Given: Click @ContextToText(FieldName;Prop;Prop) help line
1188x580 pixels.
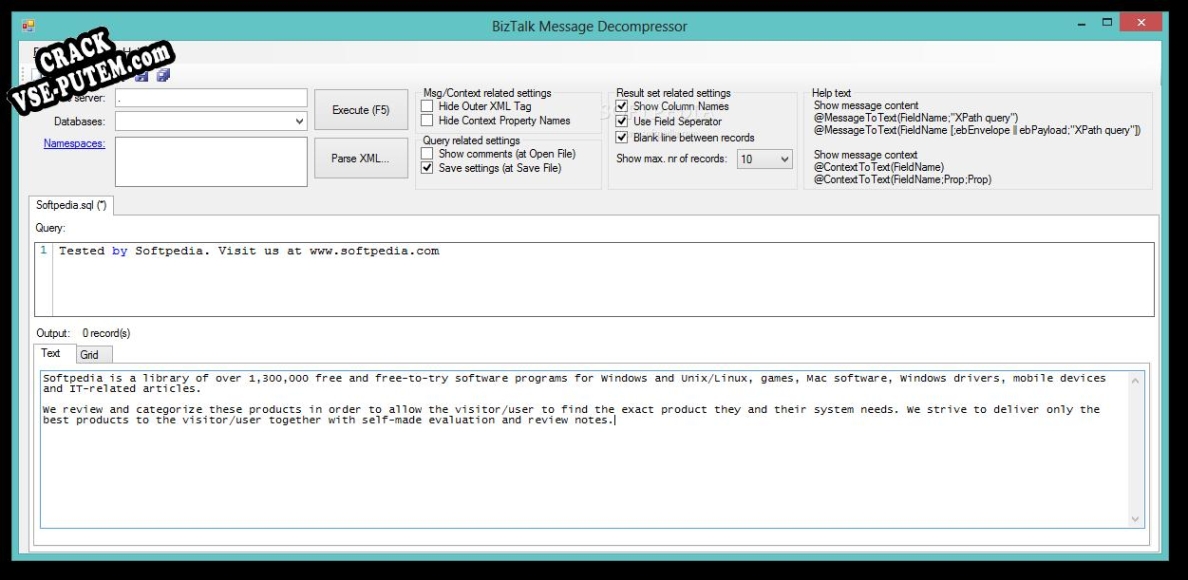Looking at the screenshot, I should tap(902, 180).
